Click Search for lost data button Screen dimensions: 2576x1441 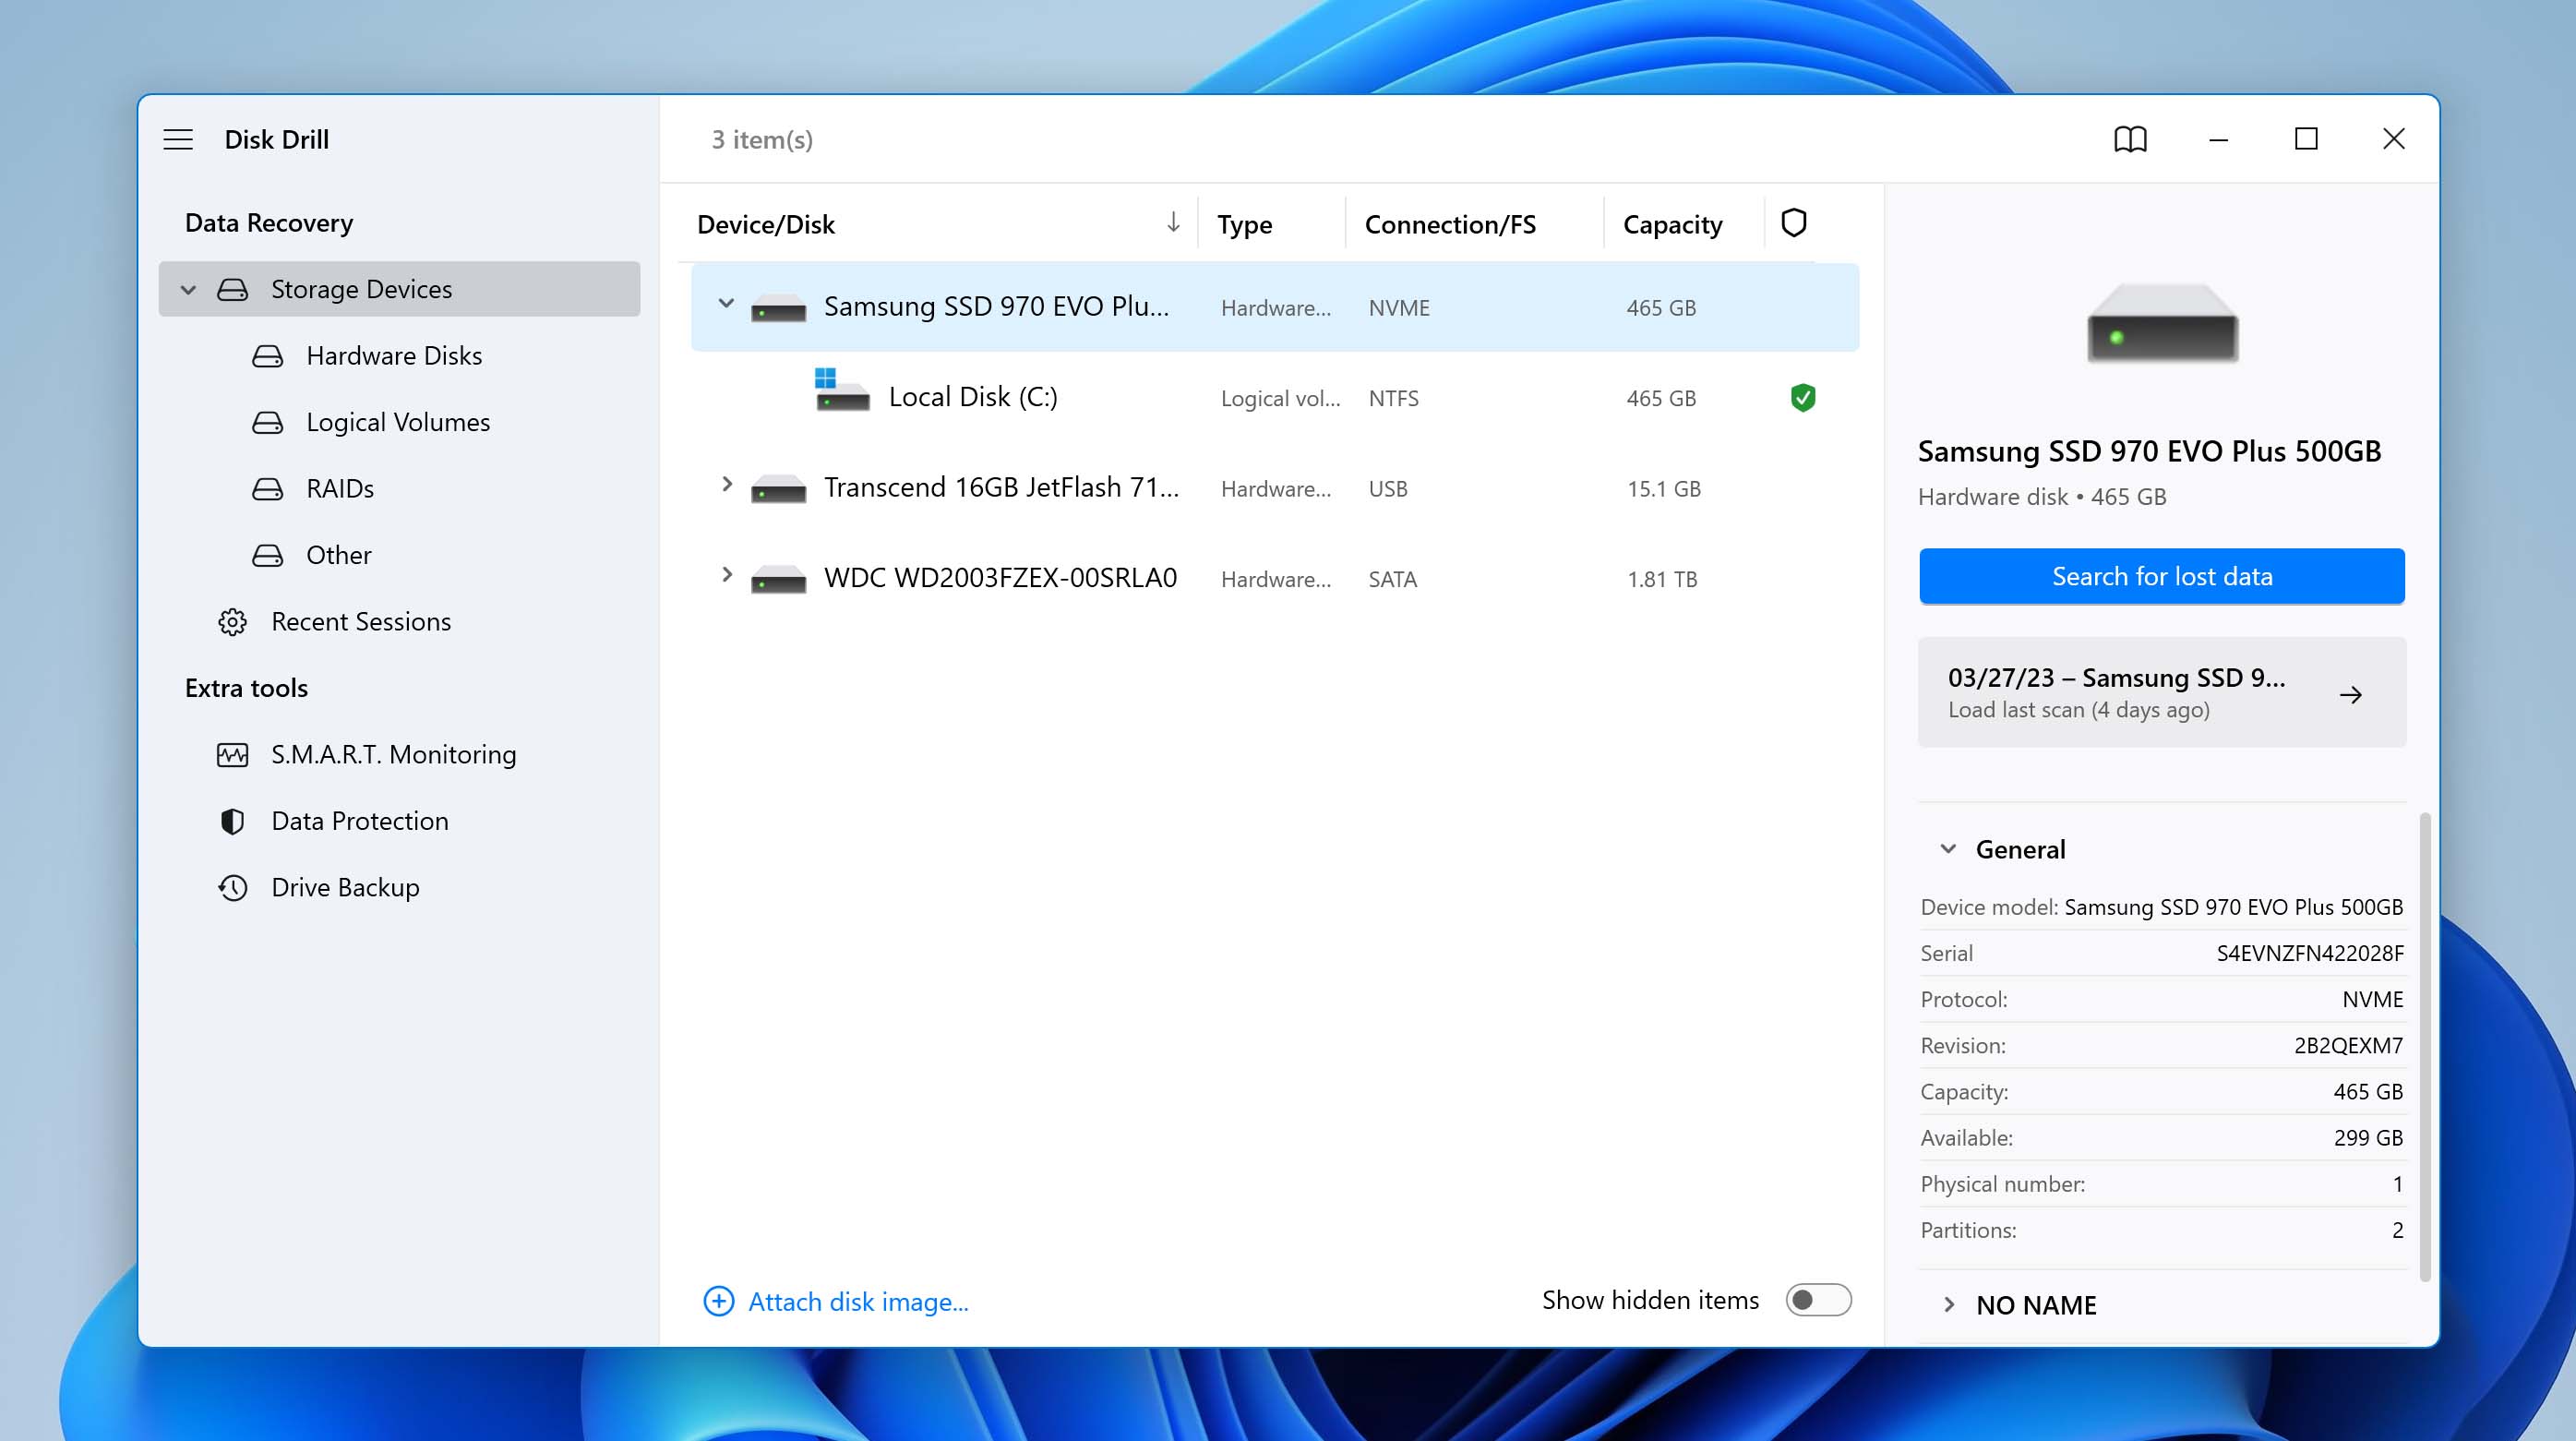tap(2162, 575)
